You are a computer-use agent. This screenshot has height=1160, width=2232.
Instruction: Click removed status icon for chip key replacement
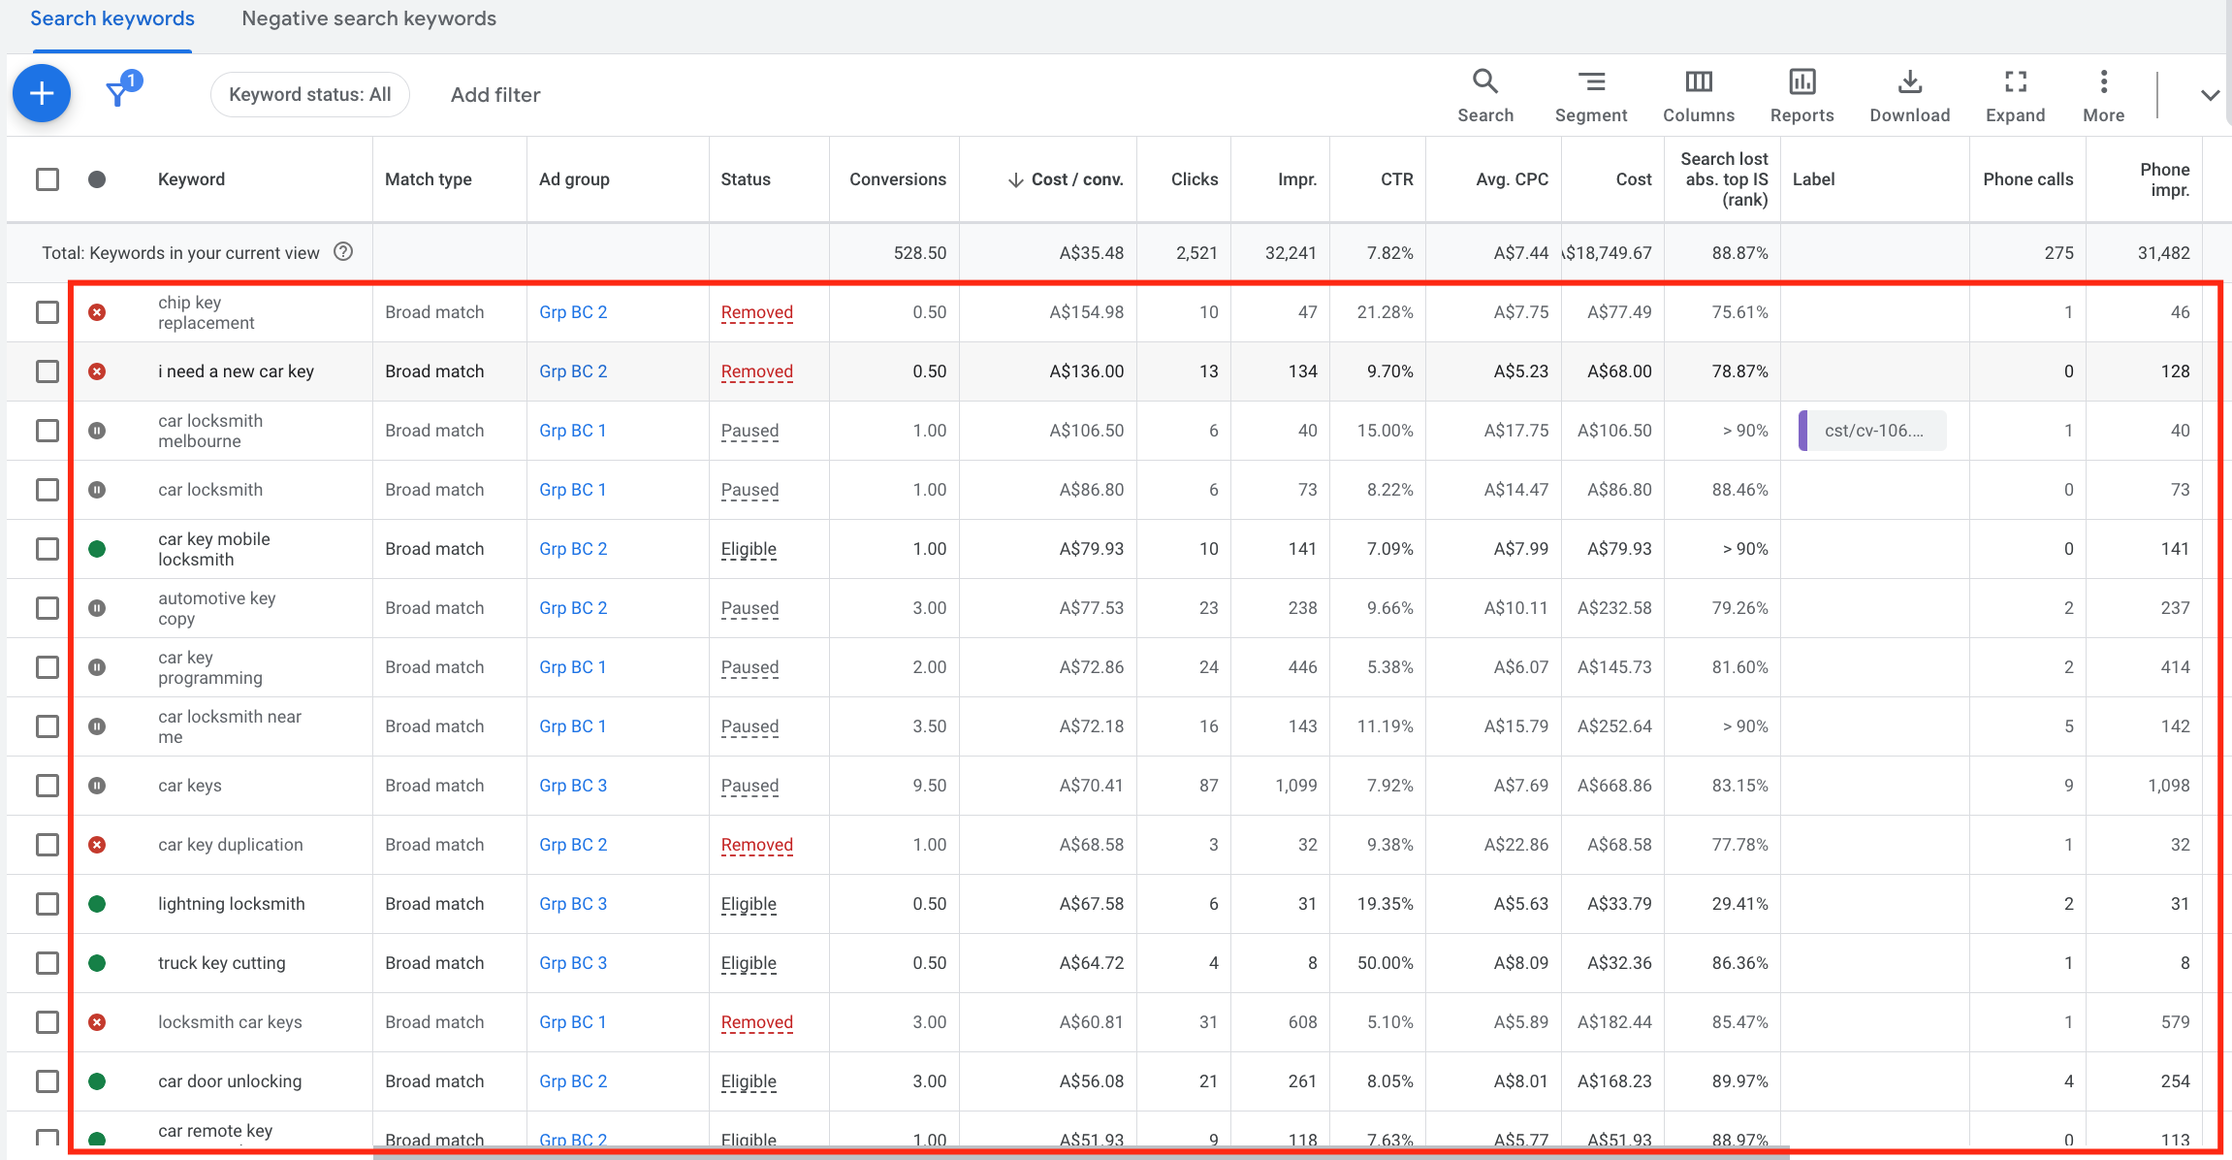point(97,312)
